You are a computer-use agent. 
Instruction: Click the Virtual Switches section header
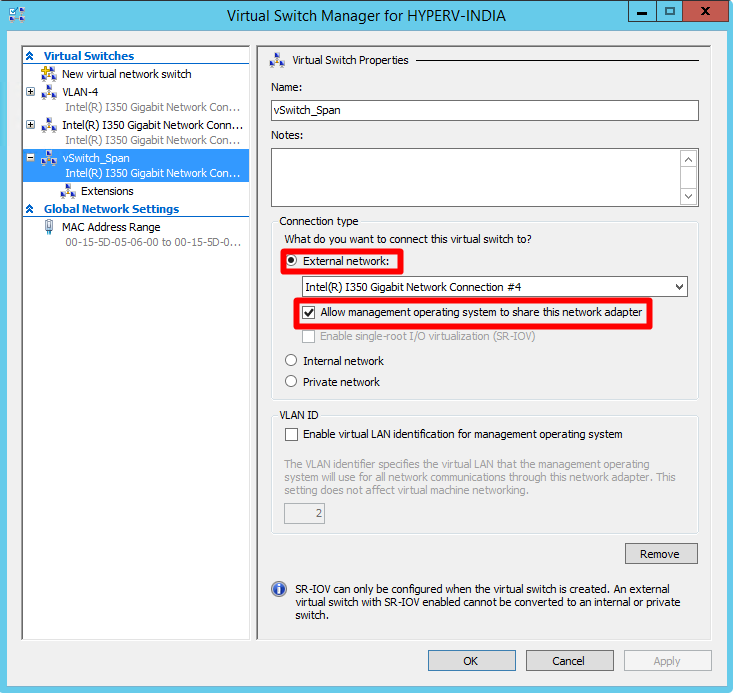tap(89, 56)
